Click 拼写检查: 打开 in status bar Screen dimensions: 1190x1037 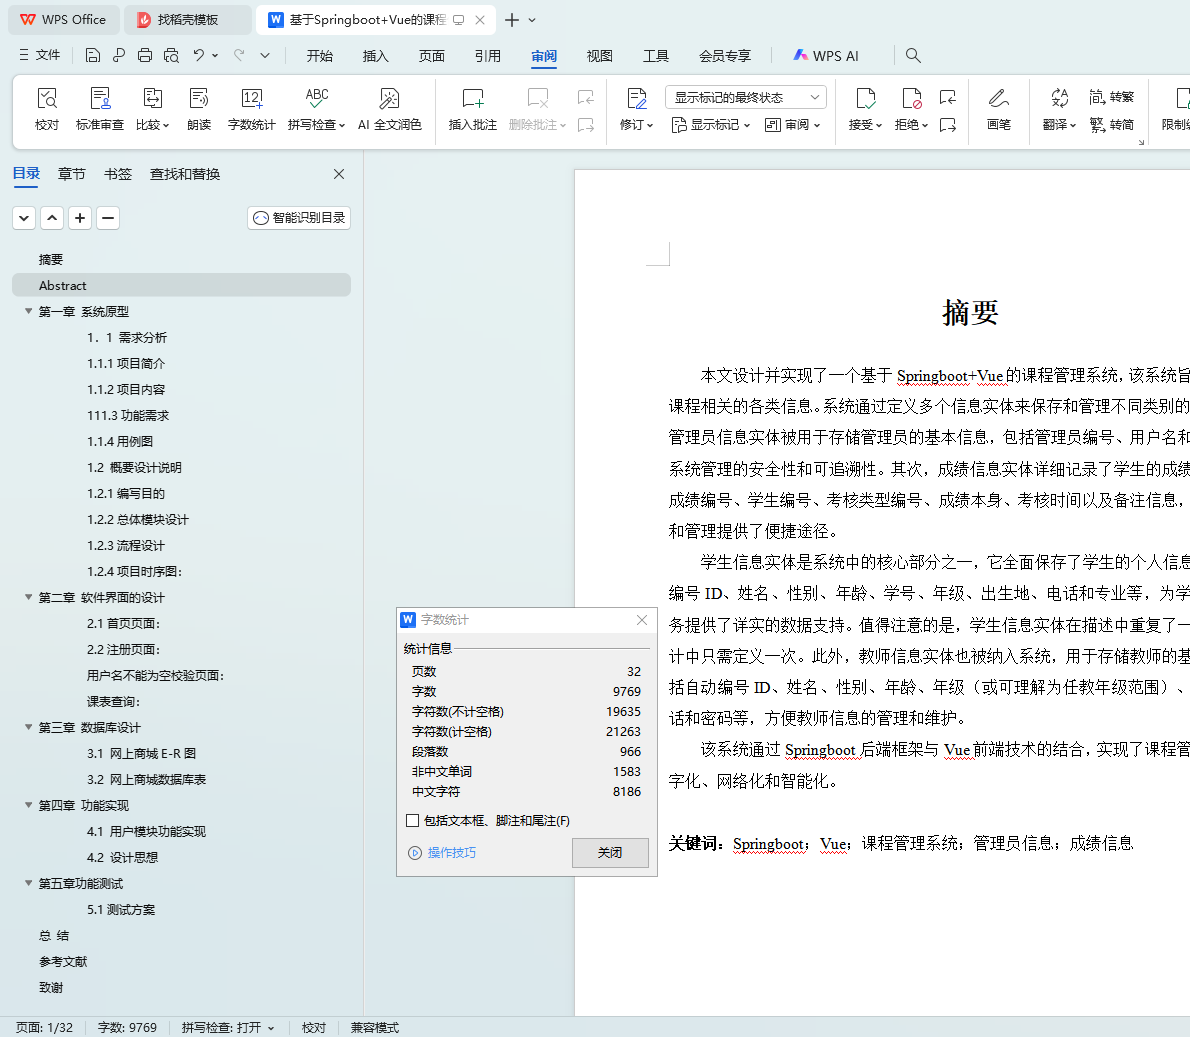pos(228,1027)
